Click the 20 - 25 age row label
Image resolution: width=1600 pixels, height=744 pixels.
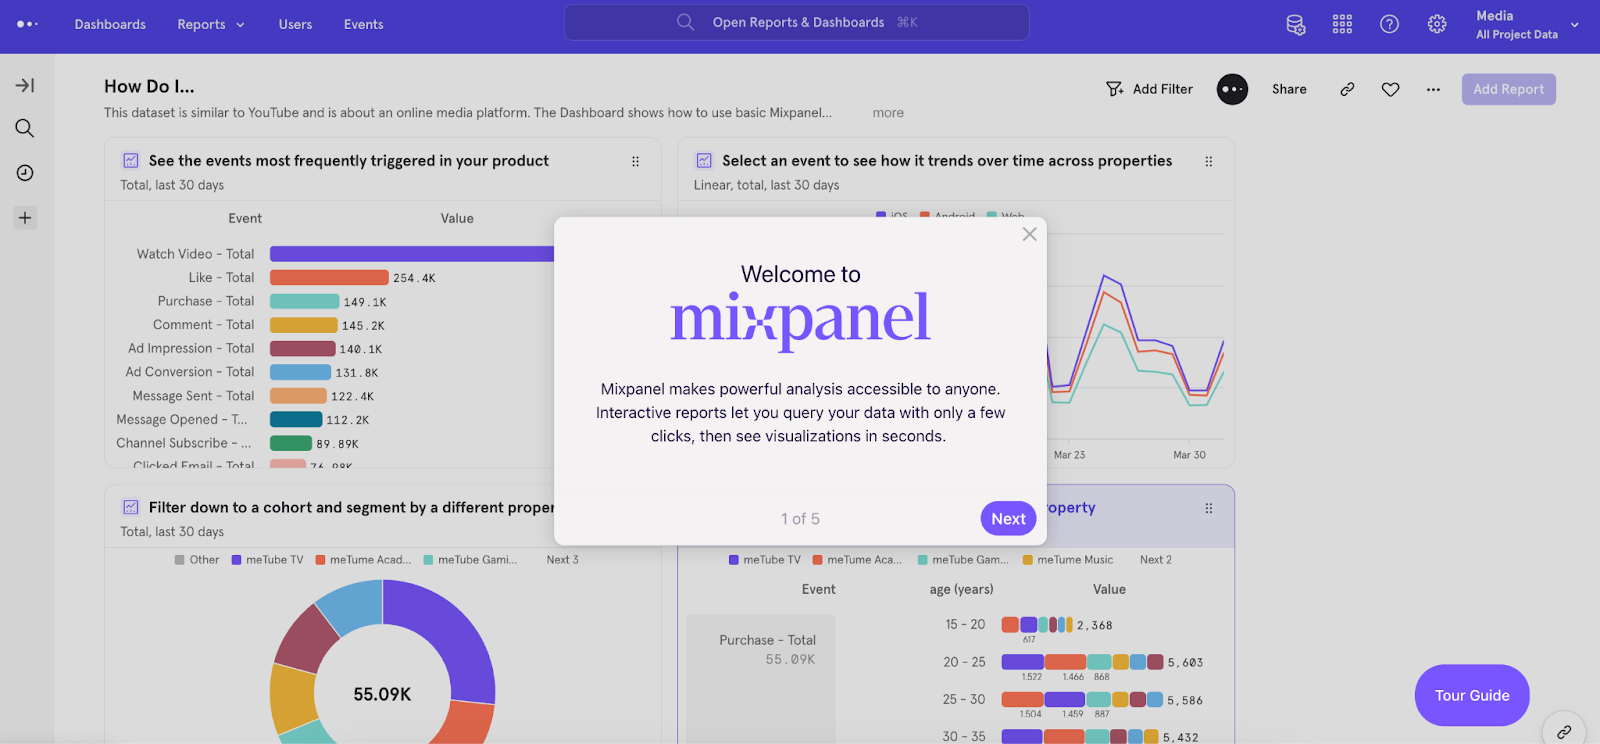tap(964, 662)
